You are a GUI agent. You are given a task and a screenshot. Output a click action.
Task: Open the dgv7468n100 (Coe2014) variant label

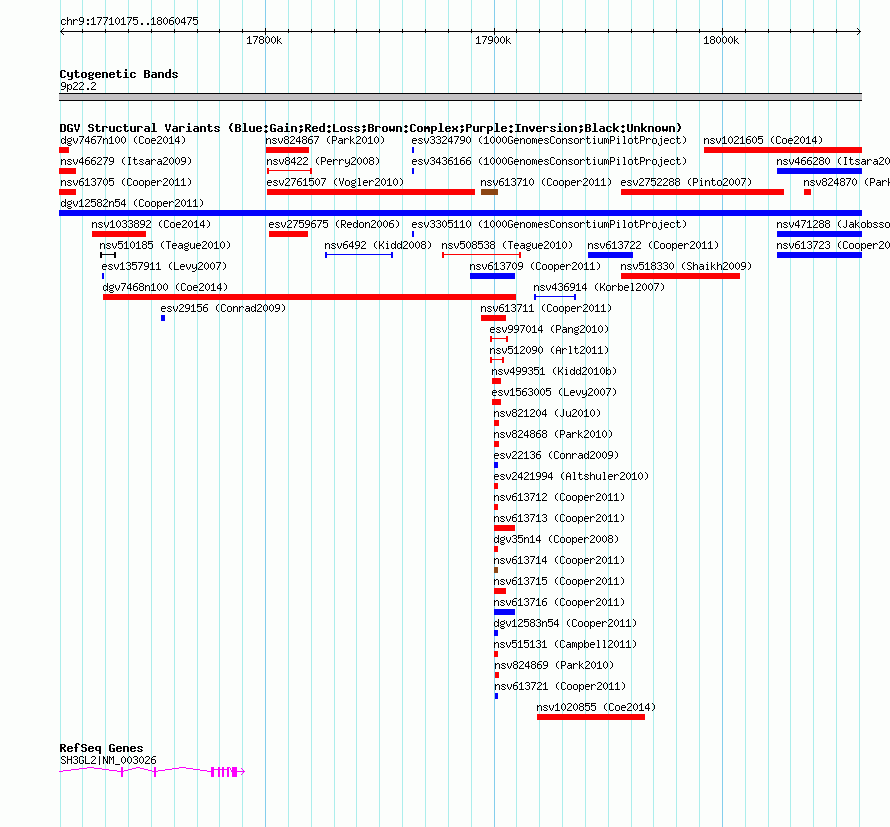165,287
